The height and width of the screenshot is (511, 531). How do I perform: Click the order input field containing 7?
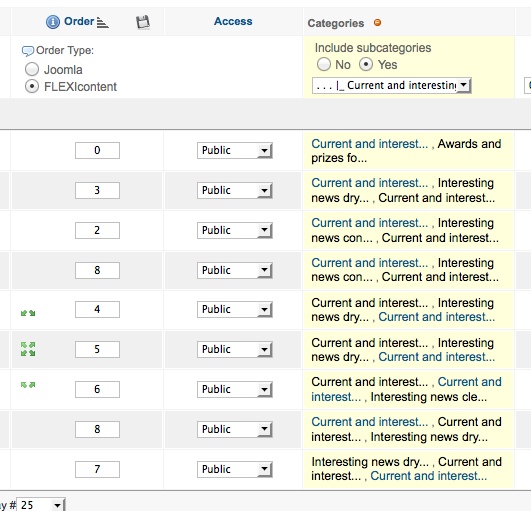[x=97, y=469]
